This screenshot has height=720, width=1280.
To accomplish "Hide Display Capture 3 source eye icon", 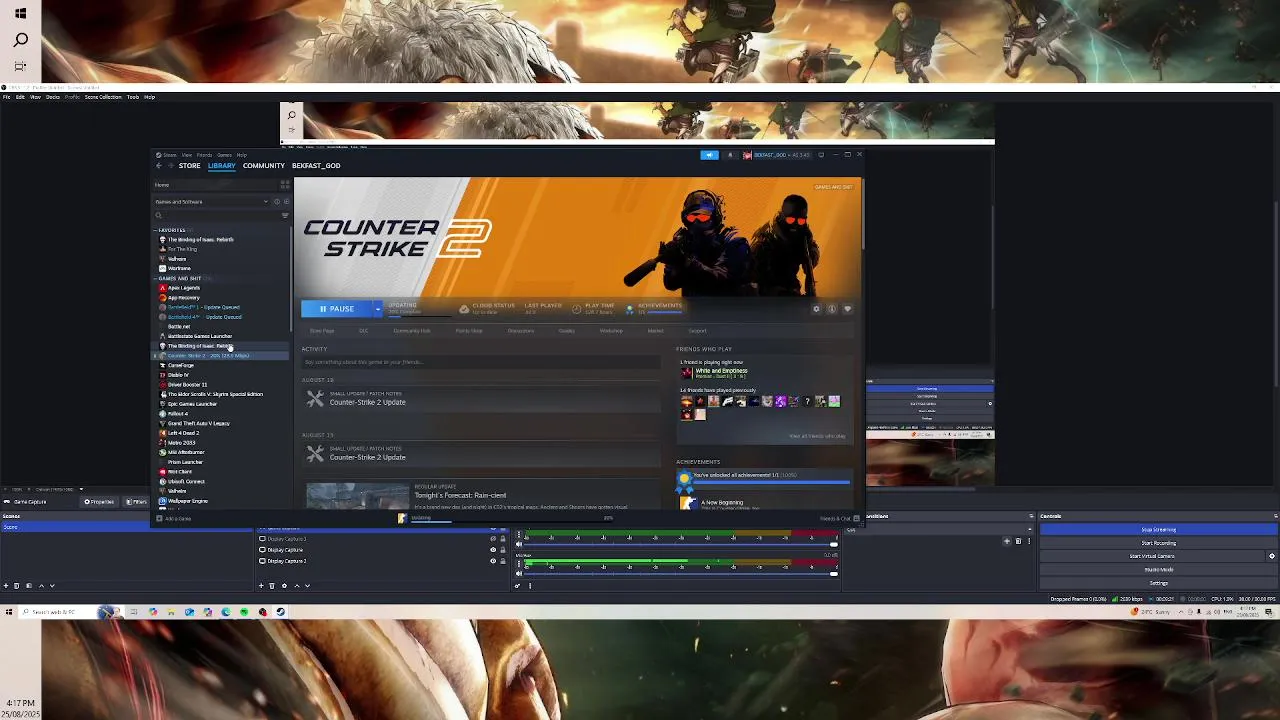I will tap(493, 539).
